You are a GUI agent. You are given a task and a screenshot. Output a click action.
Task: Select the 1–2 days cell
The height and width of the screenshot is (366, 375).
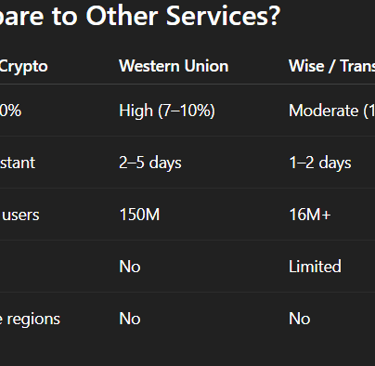point(320,163)
